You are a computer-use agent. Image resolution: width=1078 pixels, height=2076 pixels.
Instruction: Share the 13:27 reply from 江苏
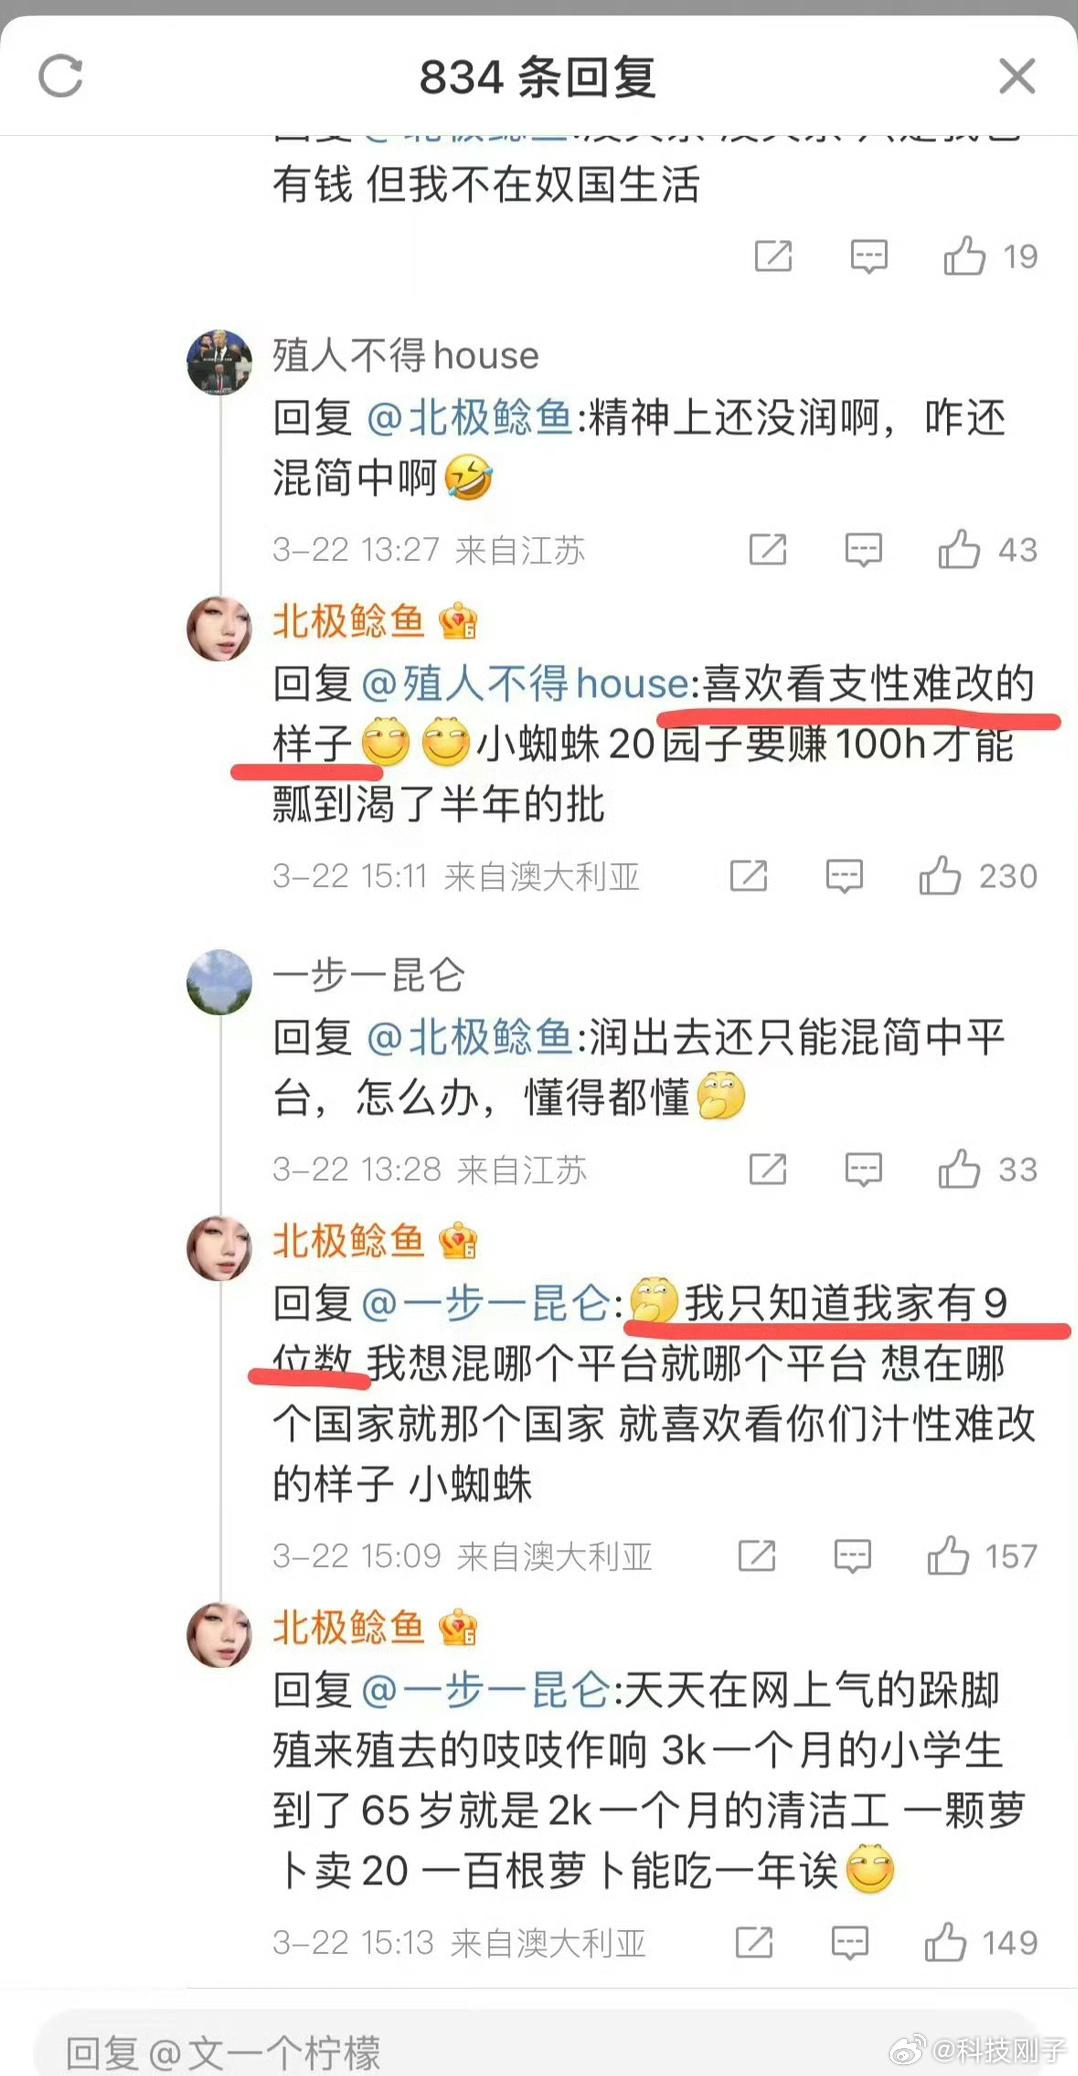(x=768, y=549)
